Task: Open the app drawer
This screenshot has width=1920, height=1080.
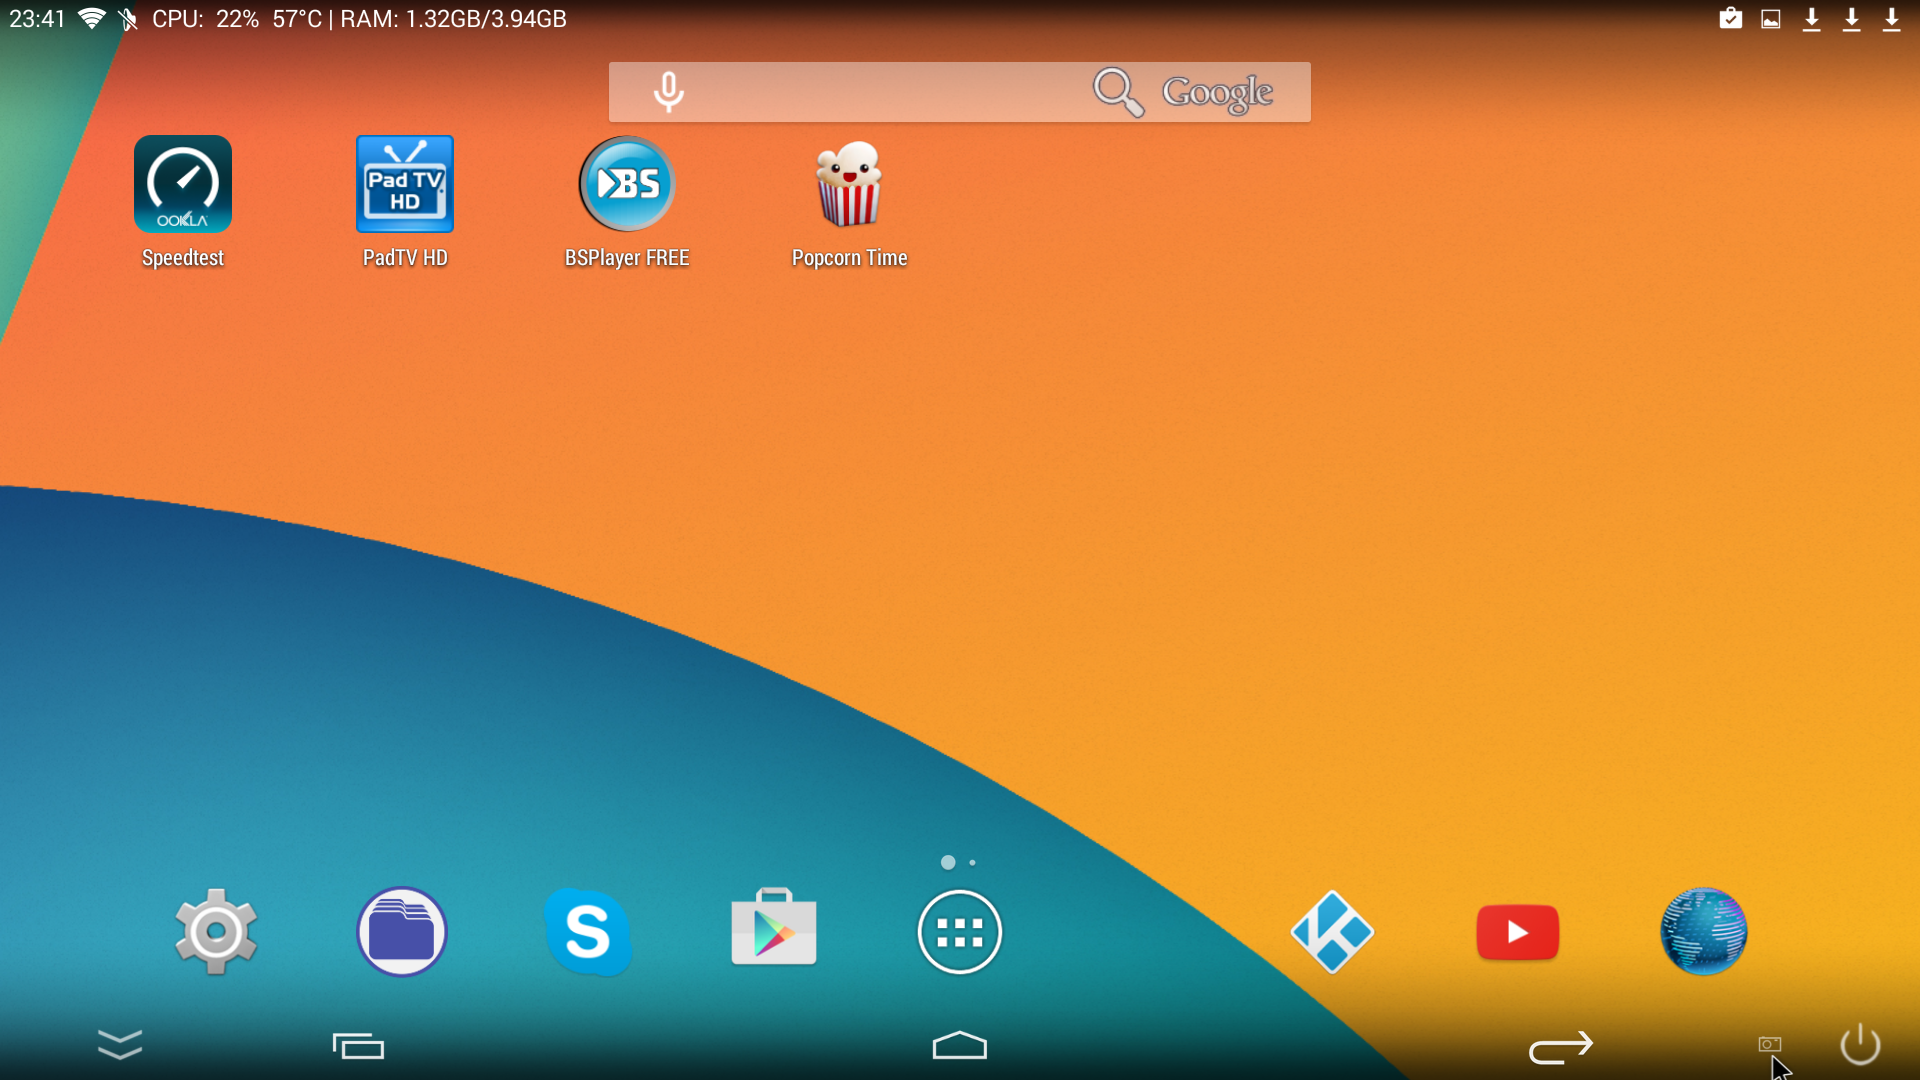Action: click(959, 932)
